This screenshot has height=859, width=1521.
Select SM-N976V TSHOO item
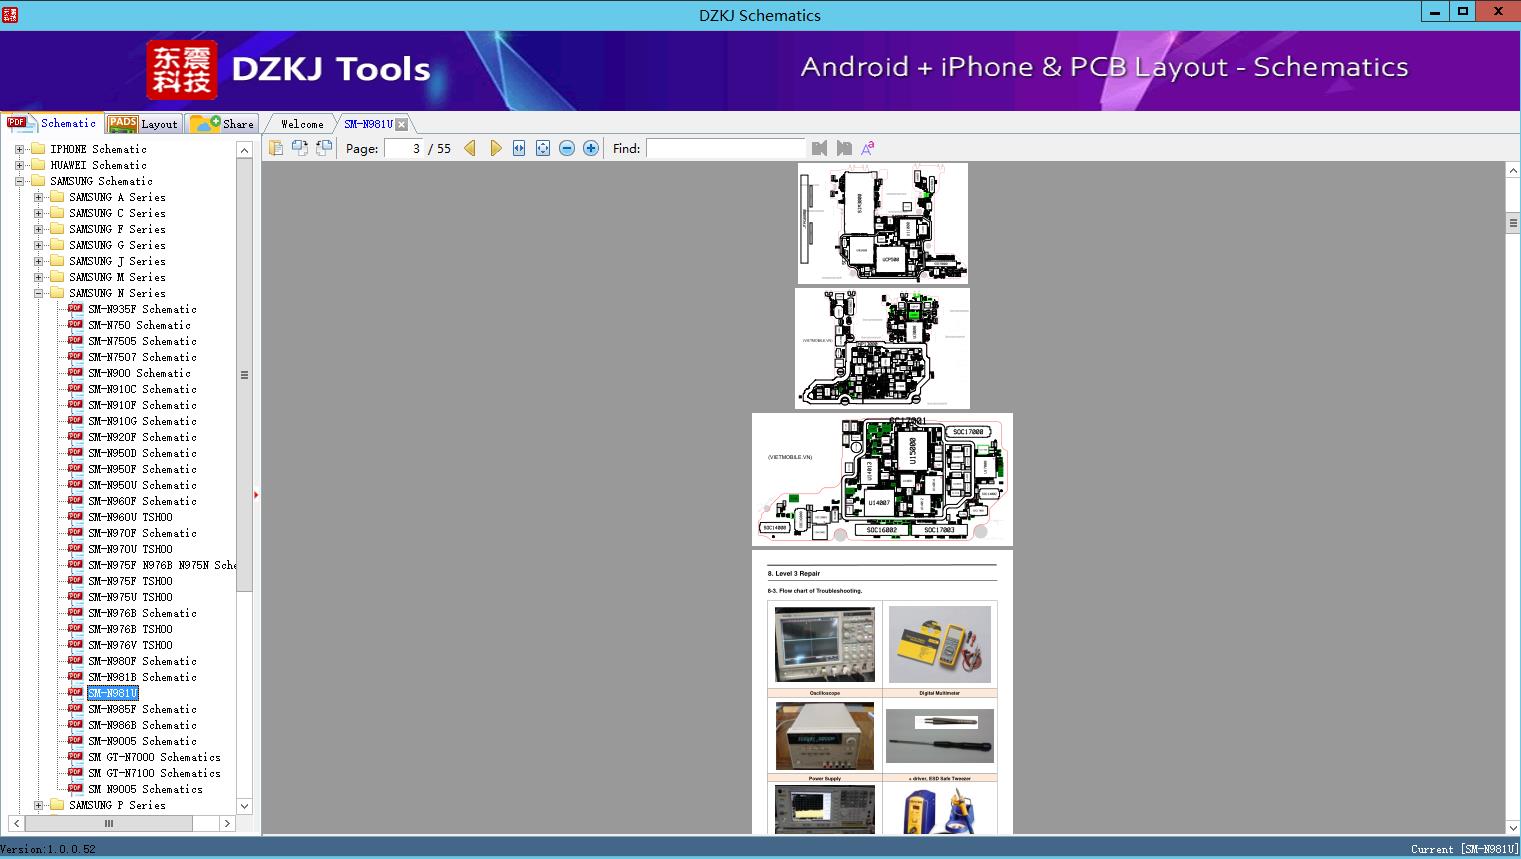point(130,645)
